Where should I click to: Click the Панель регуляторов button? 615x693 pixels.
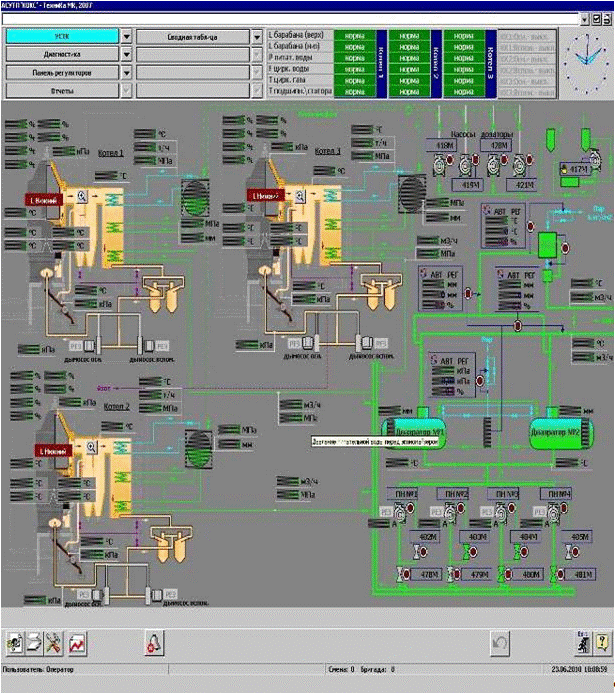pos(62,72)
